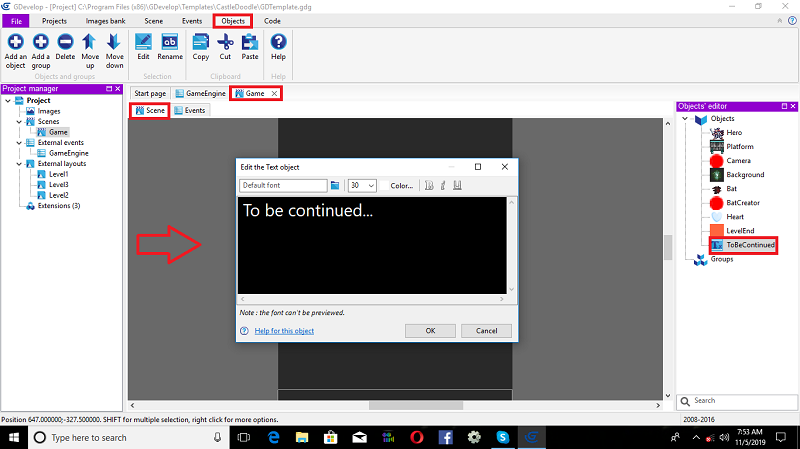Select the Hero object

click(x=734, y=133)
